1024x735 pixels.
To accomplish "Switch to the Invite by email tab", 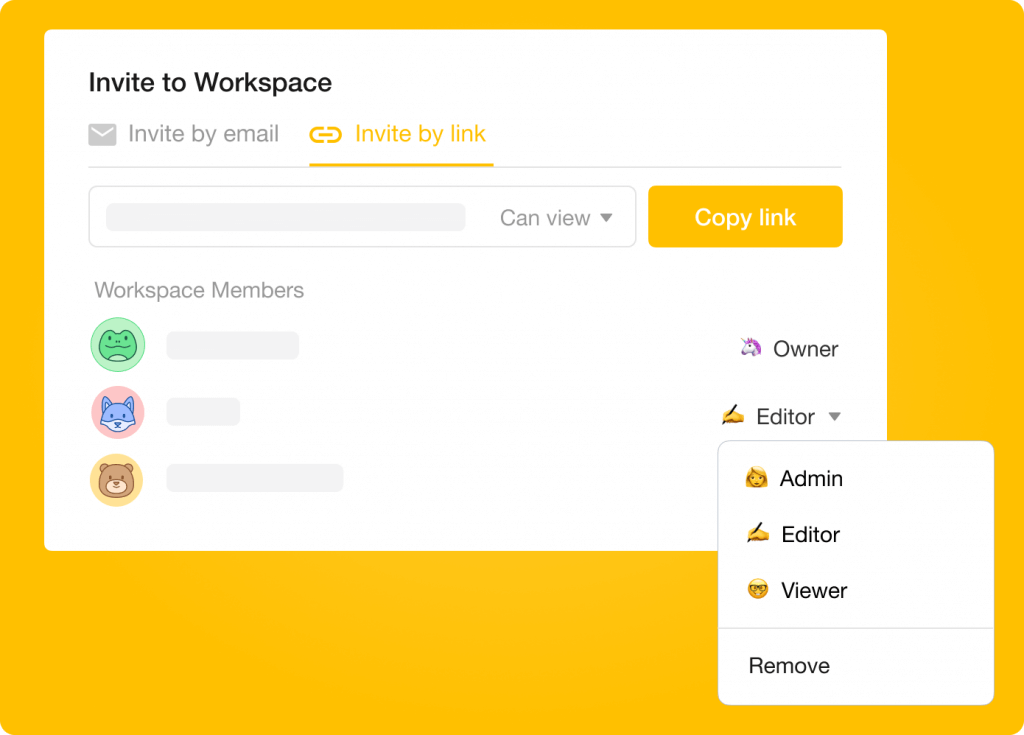I will (184, 133).
